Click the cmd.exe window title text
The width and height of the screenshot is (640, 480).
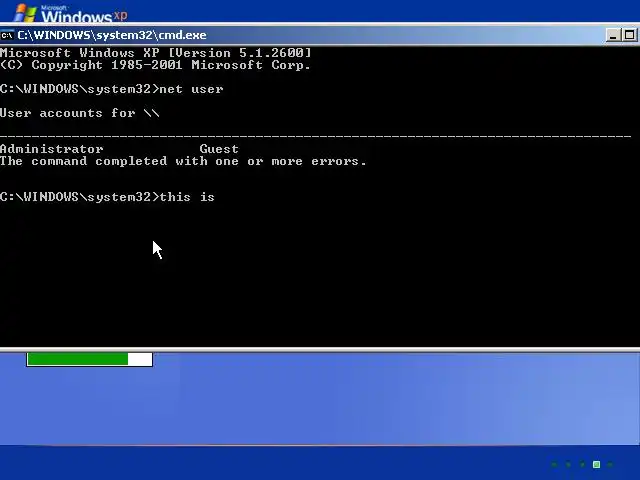[x=112, y=36]
